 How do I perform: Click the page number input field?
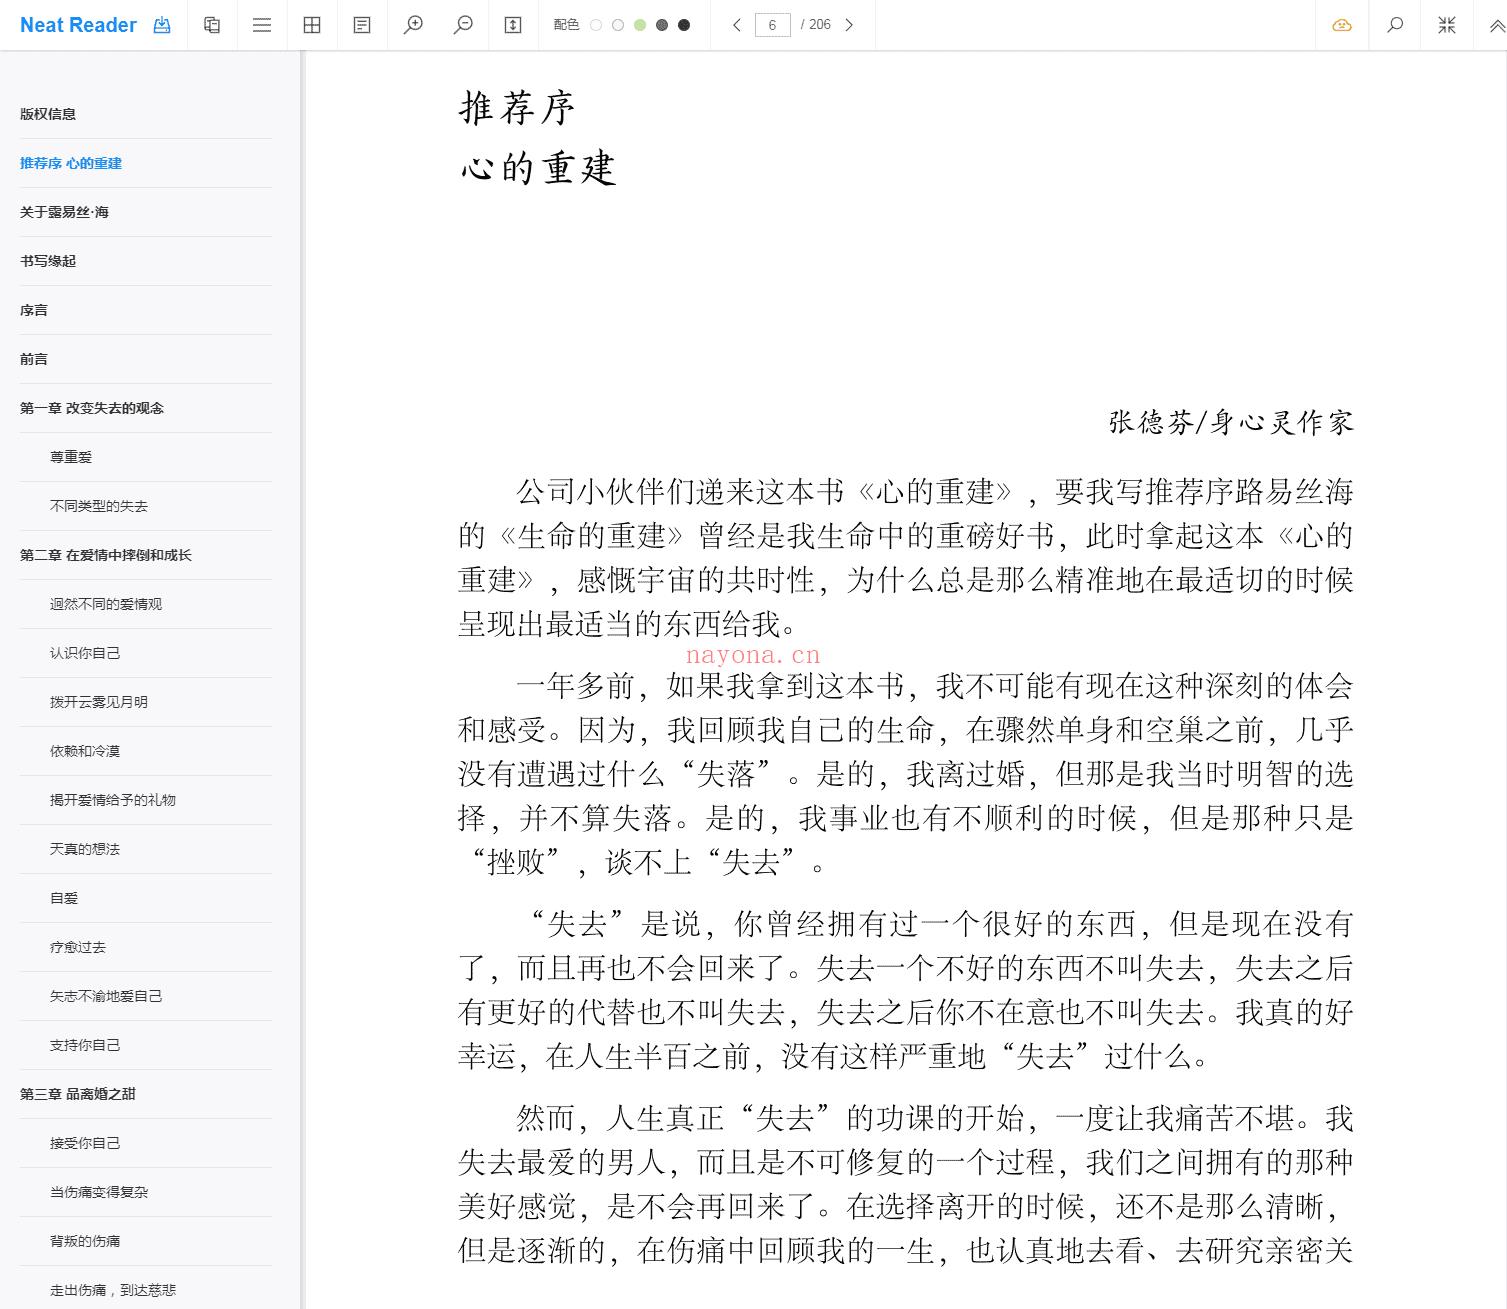pos(772,25)
